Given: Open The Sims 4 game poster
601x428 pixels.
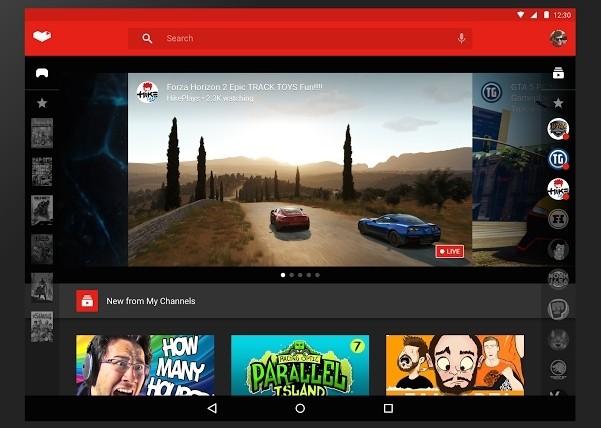Looking at the screenshot, I should point(42,326).
